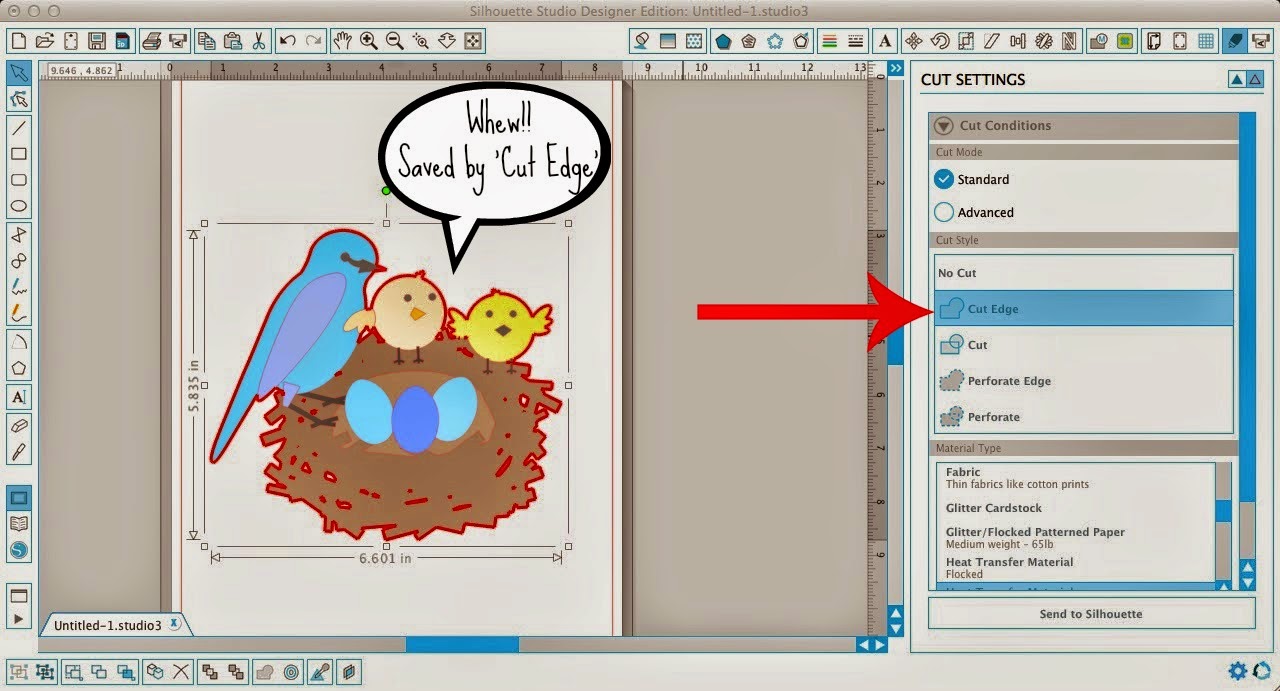This screenshot has width=1280, height=691.
Task: Select the Advanced cut mode
Action: click(x=944, y=212)
